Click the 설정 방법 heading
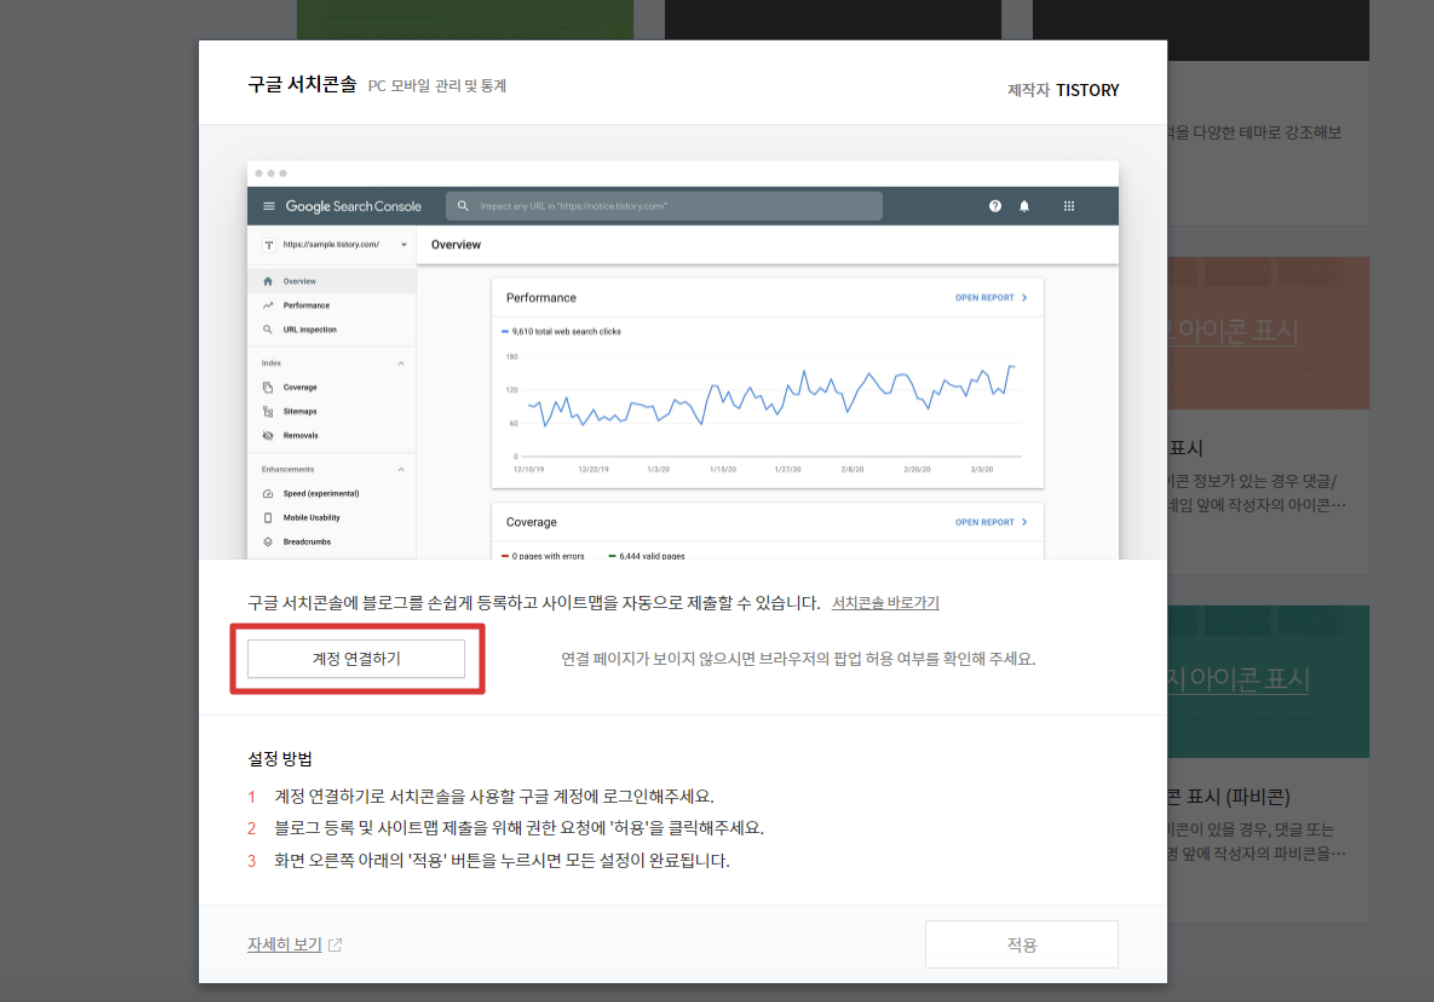Image resolution: width=1434 pixels, height=1002 pixels. click(x=280, y=759)
